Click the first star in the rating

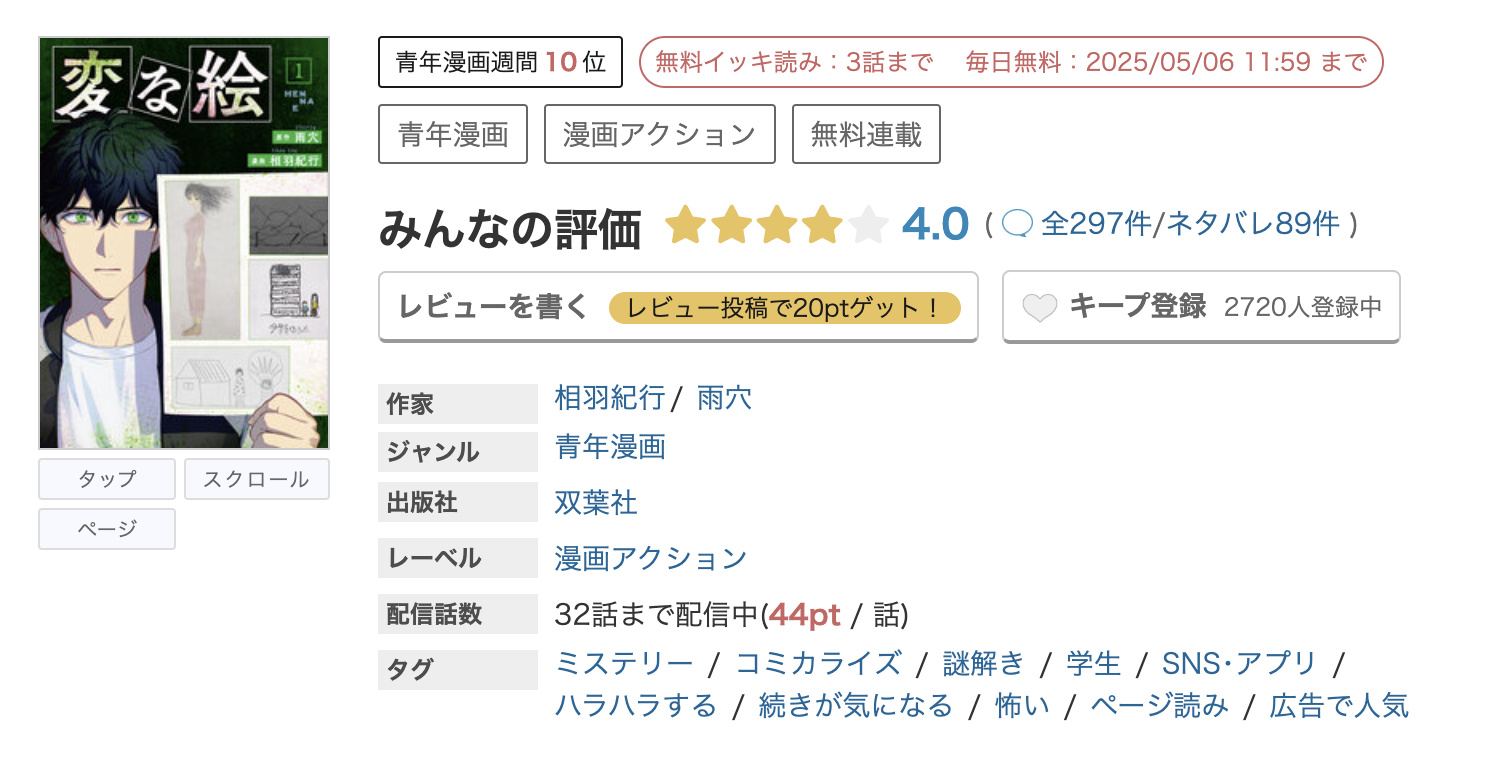coord(687,224)
